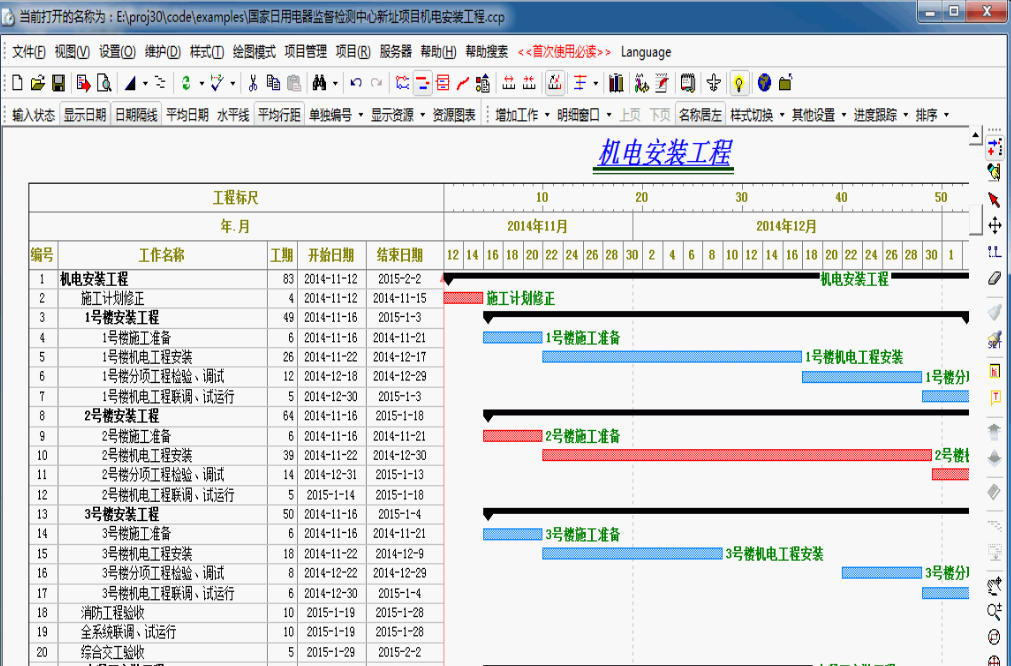Toggle the 日期阴线 option
Image resolution: width=1011 pixels, height=666 pixels.
(x=135, y=115)
